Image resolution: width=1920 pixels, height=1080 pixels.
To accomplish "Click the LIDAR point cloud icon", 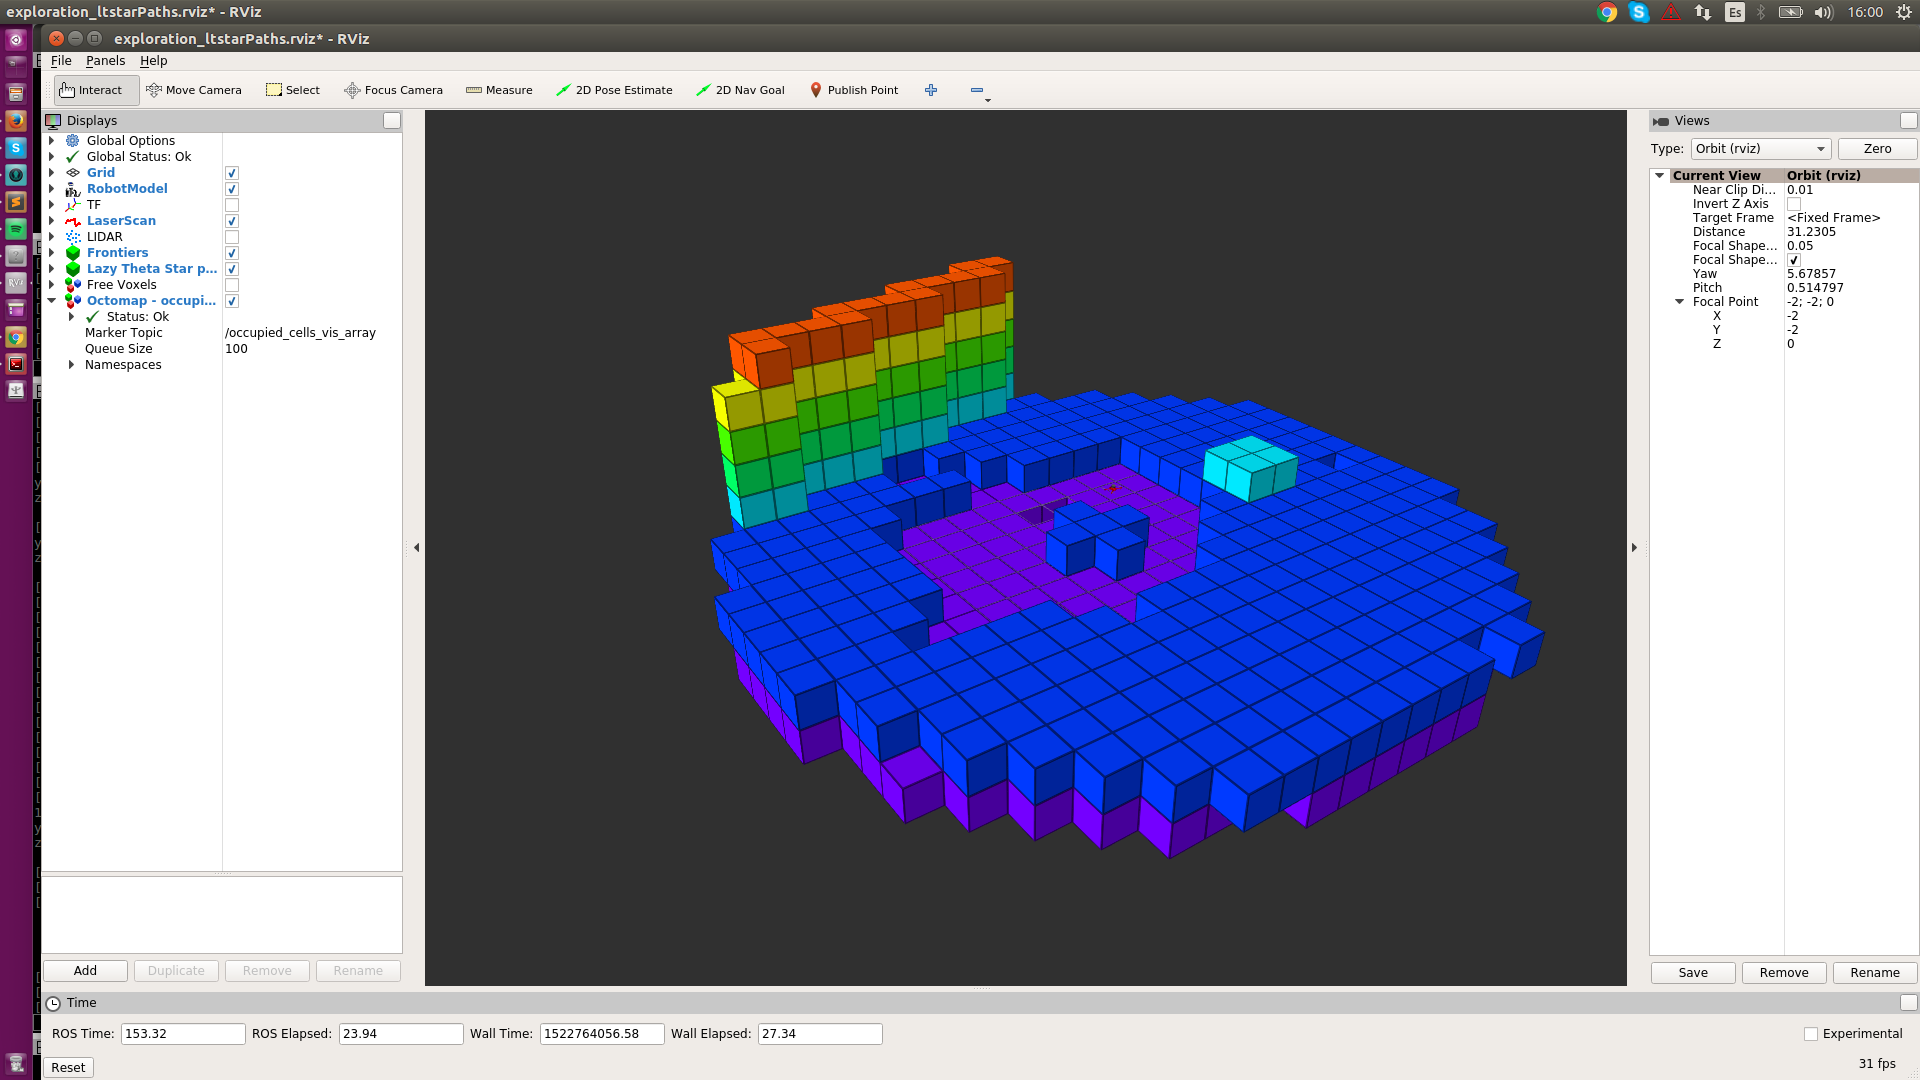I will tap(73, 237).
